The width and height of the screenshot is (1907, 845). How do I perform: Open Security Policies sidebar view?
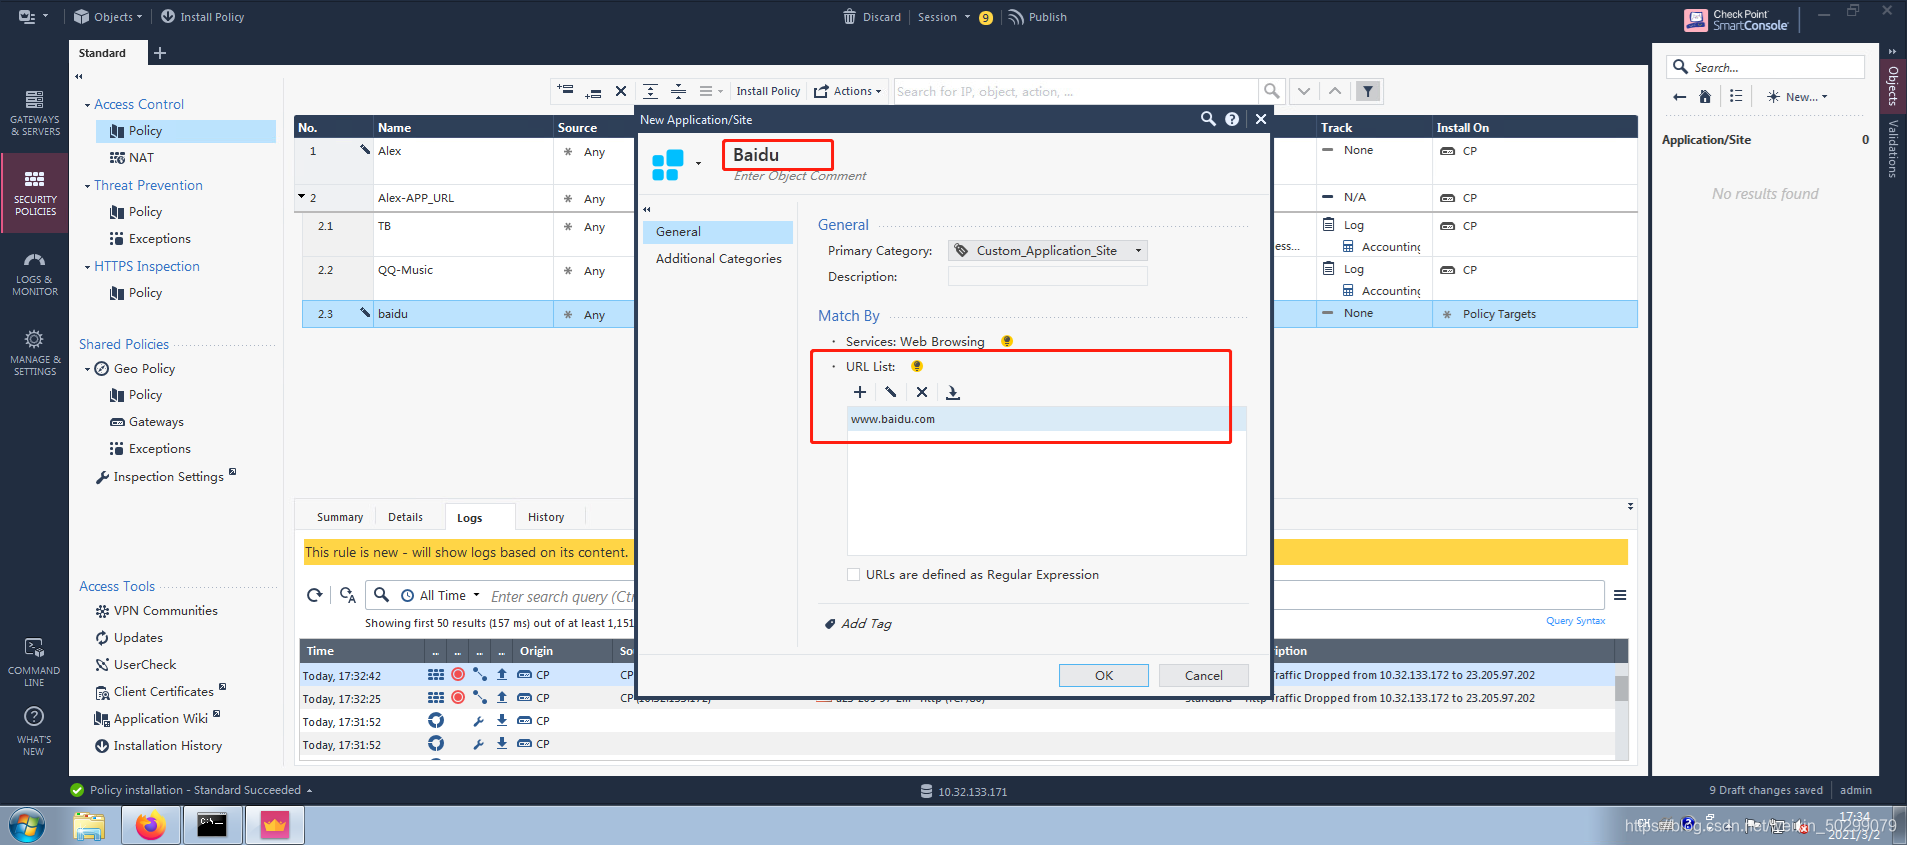tap(34, 193)
